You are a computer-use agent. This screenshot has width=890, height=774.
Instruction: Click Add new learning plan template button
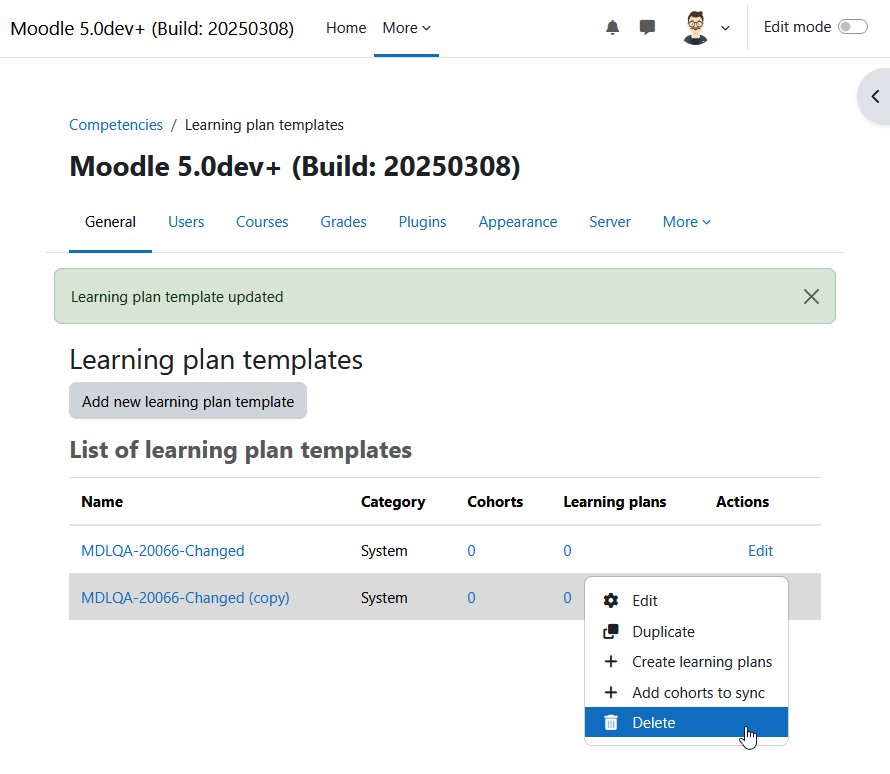pos(188,401)
